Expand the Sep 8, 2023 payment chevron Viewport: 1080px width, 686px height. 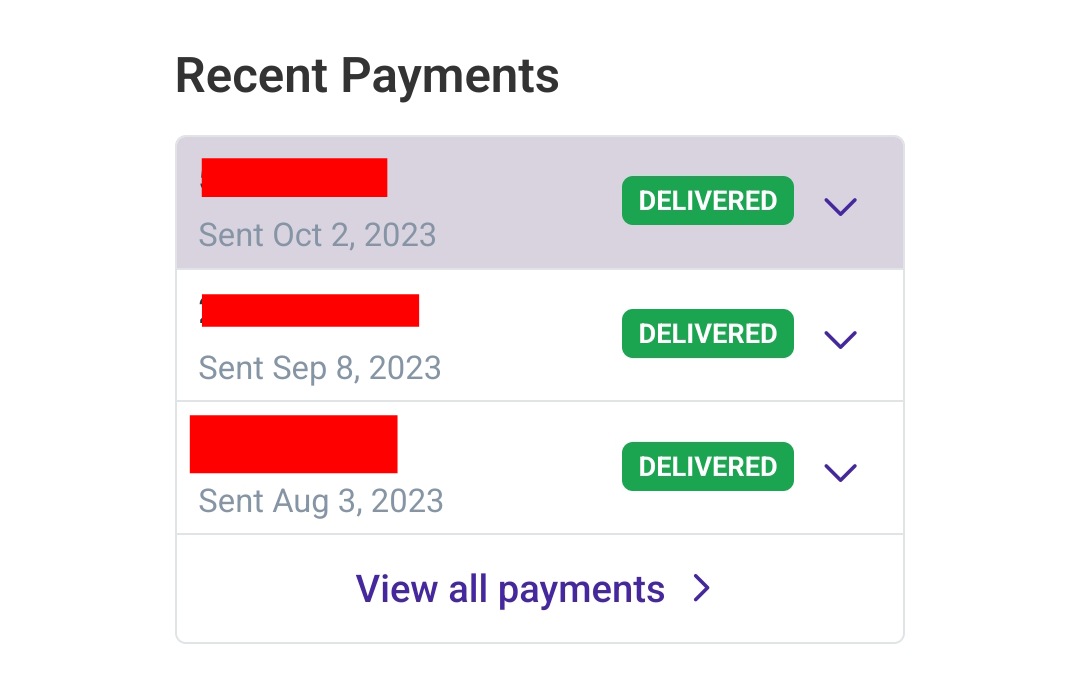(840, 339)
